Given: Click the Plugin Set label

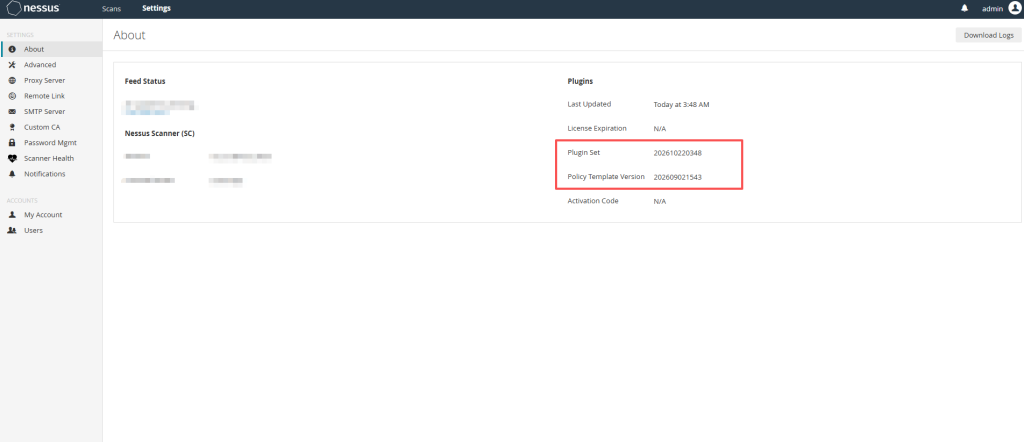Looking at the screenshot, I should (x=584, y=152).
